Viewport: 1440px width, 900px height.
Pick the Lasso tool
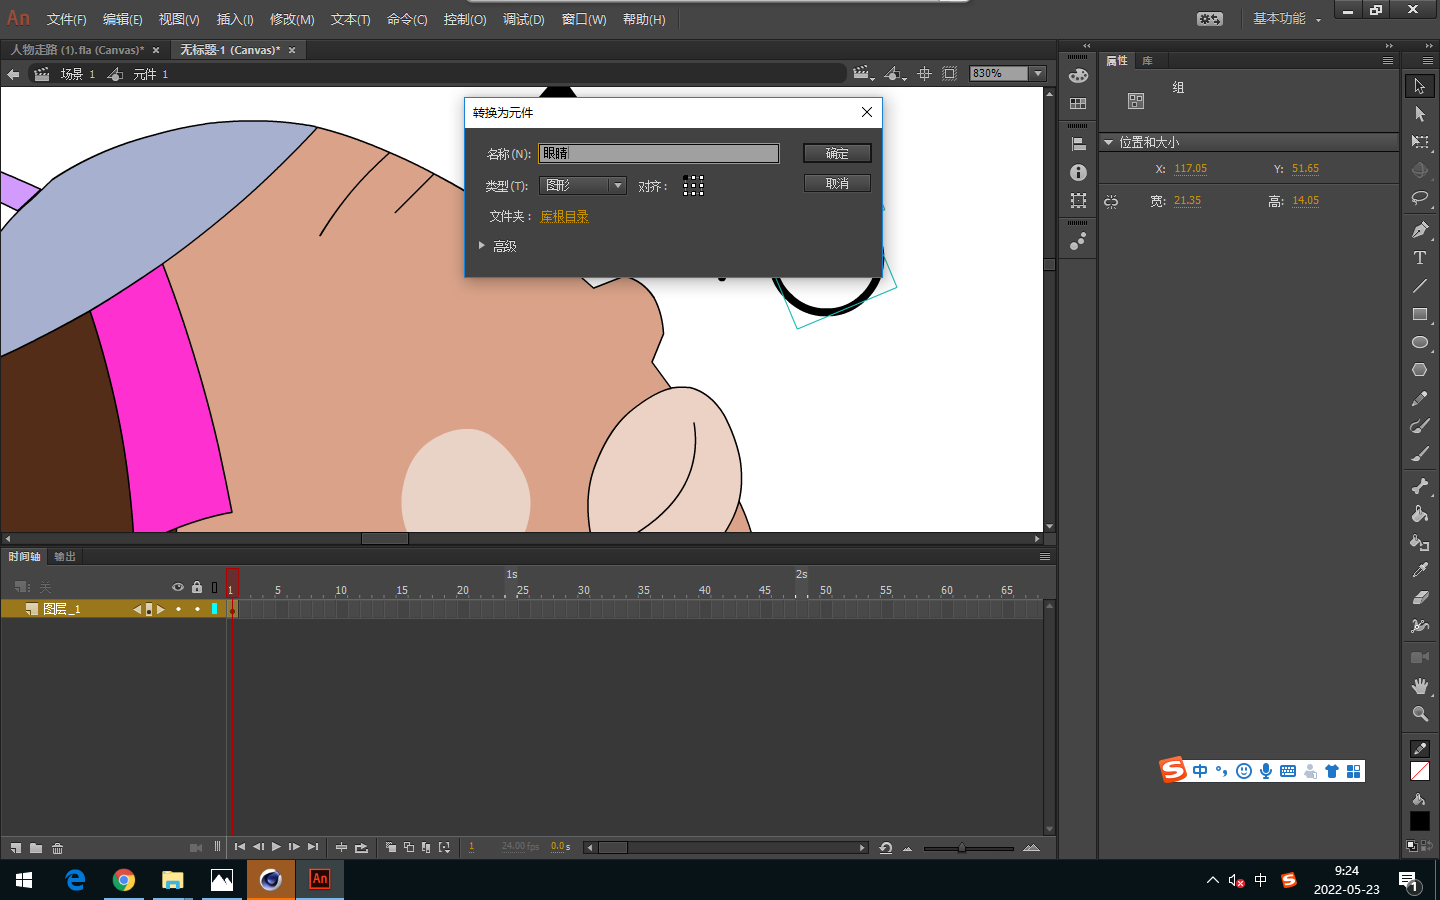pyautogui.click(x=1419, y=198)
